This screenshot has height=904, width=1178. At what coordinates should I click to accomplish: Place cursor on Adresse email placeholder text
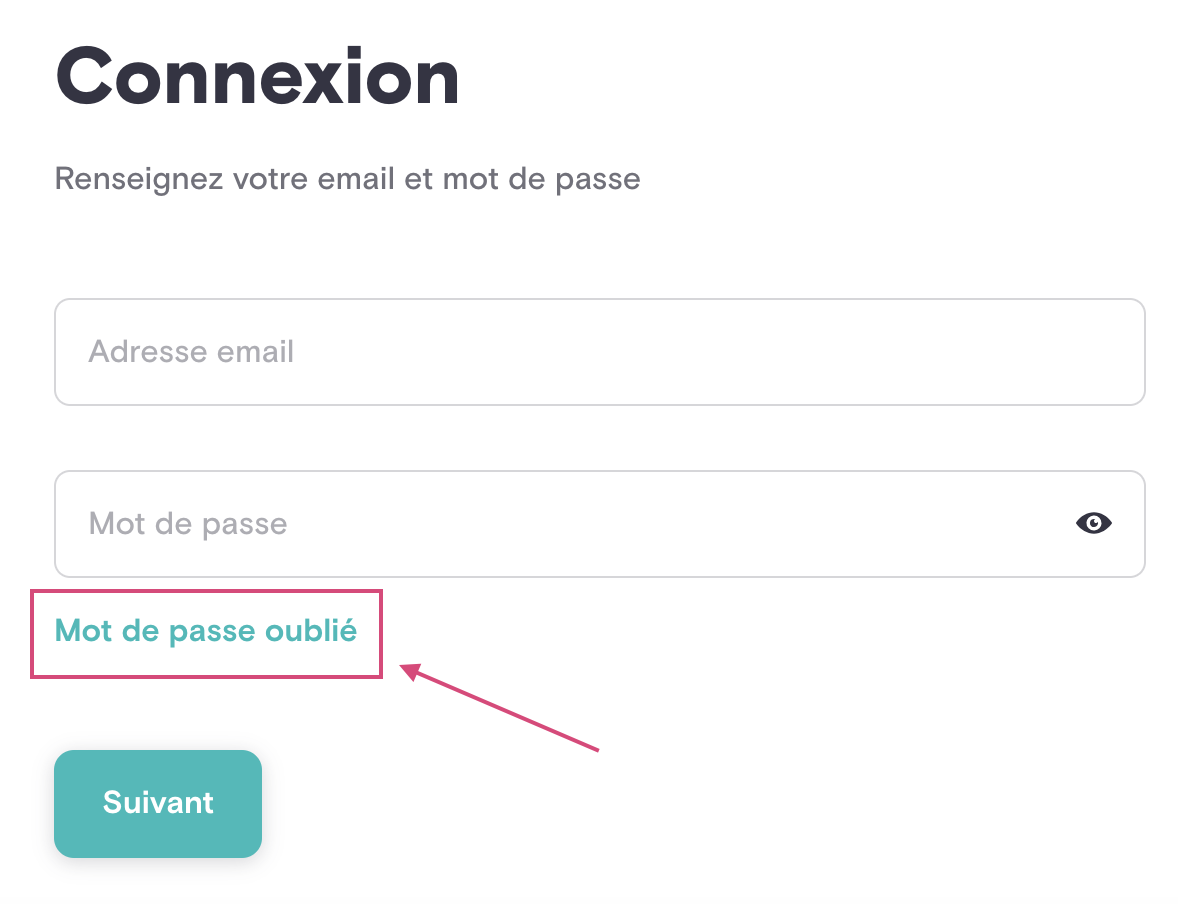[191, 352]
